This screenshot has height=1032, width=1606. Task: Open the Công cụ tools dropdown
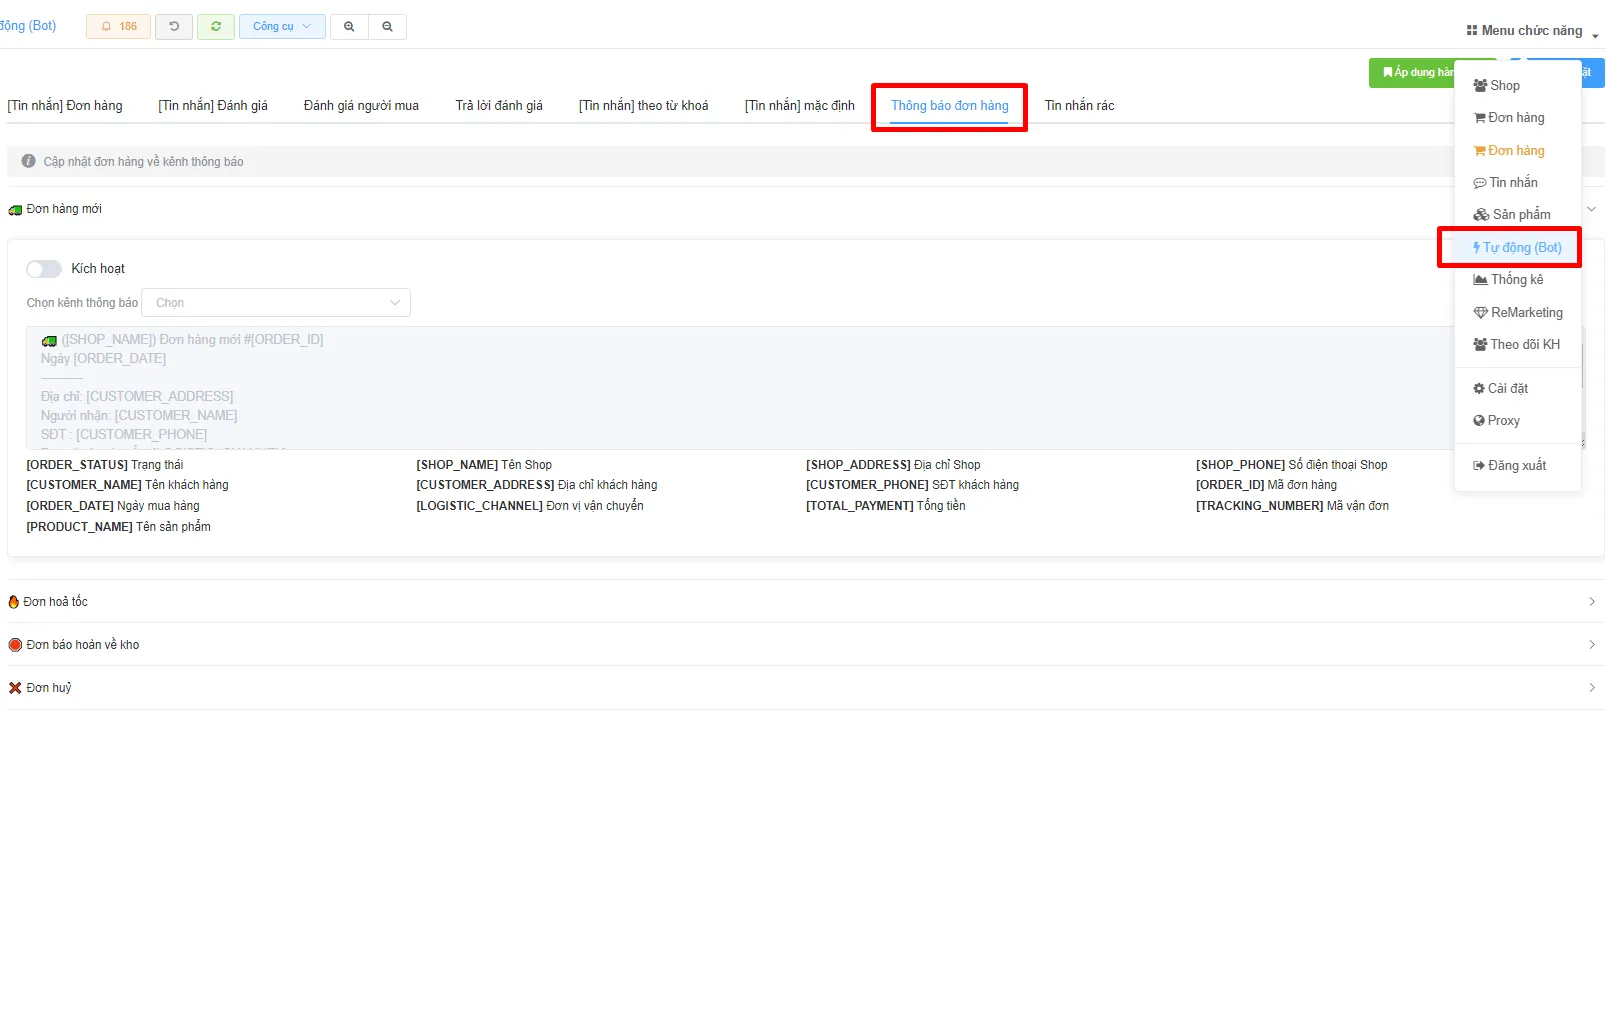pos(282,26)
